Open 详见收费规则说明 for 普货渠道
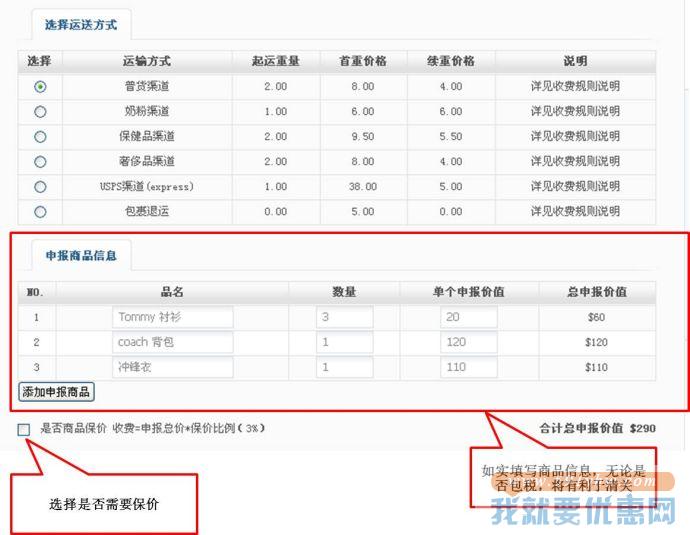690x535 pixels. point(575,86)
